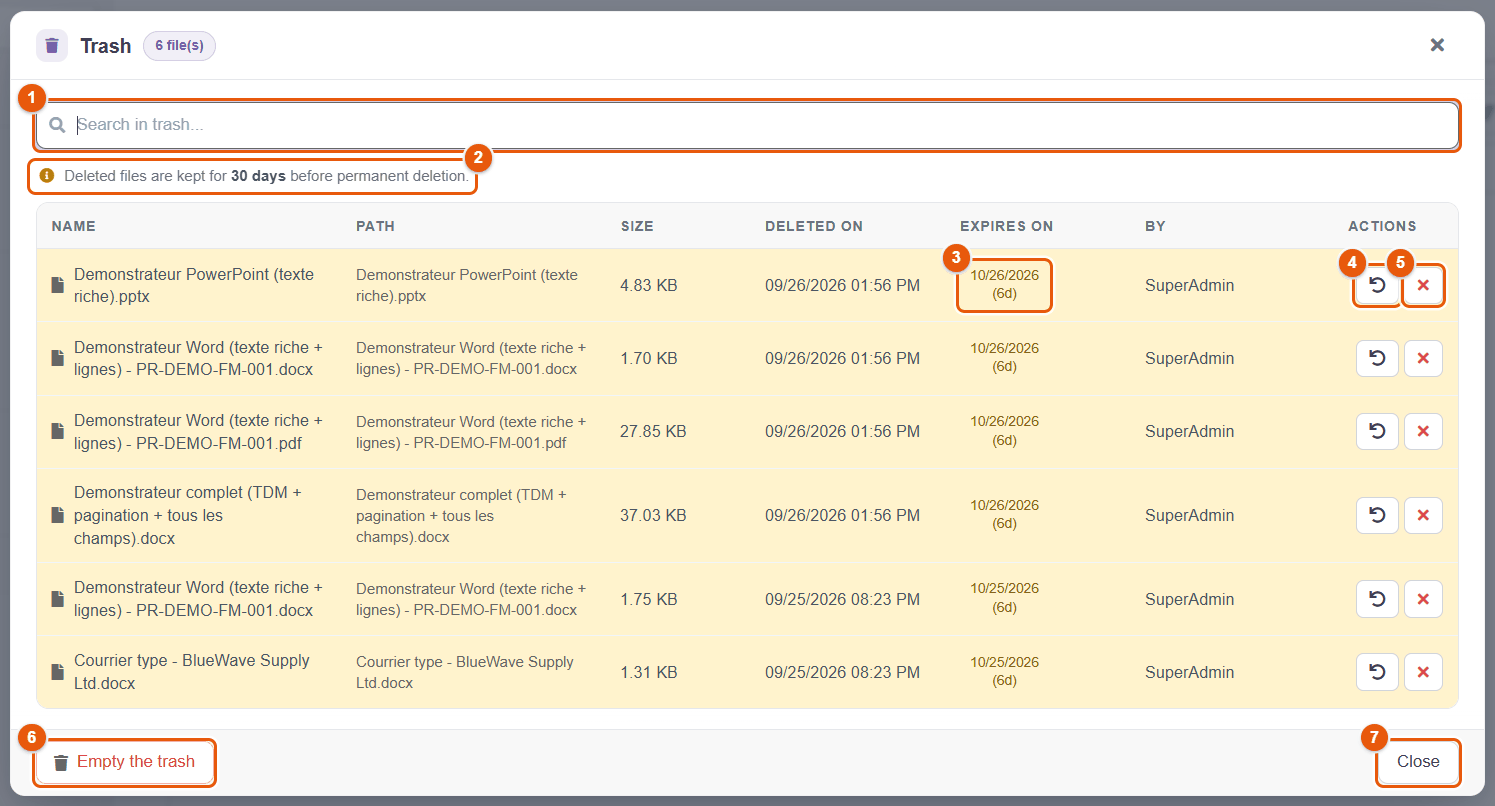
Task: Click the trash can icon beside the Trash title
Action: [x=52, y=45]
